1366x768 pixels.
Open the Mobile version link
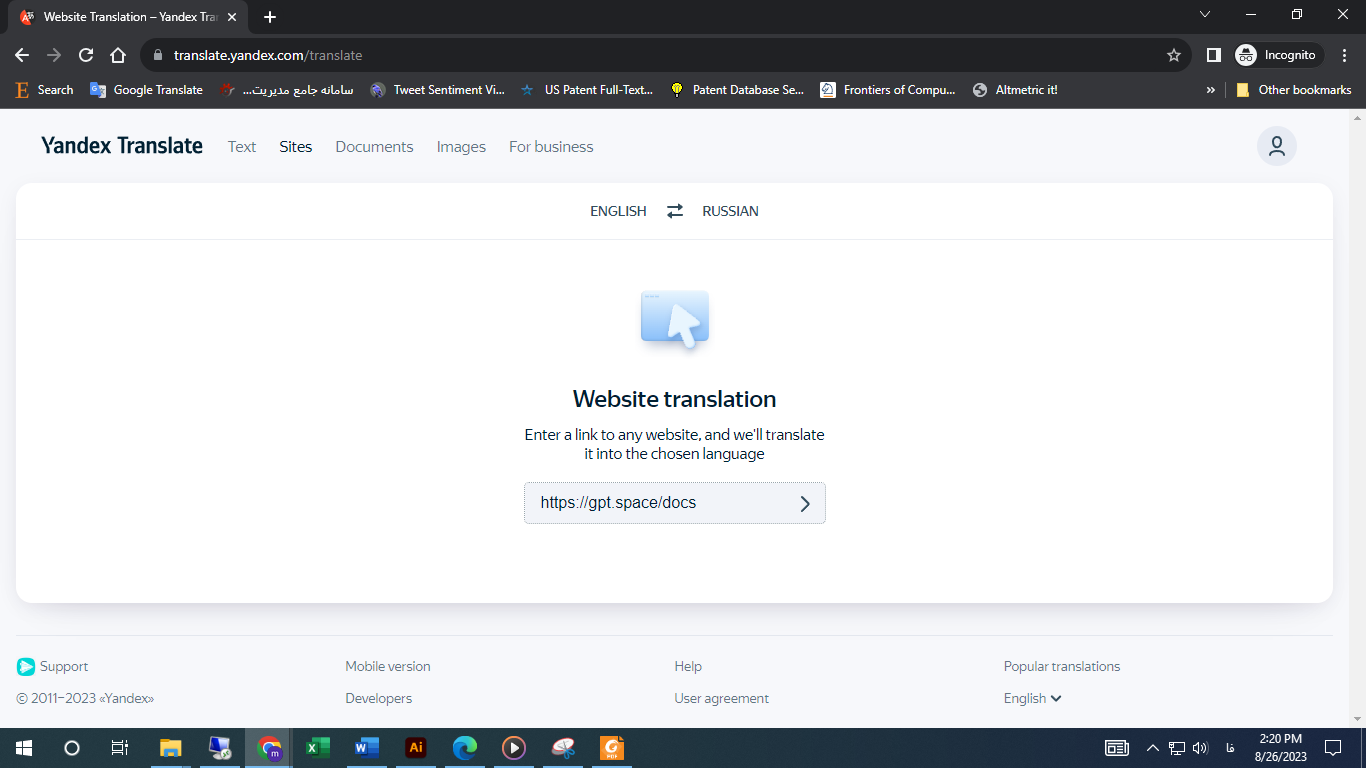tap(388, 666)
